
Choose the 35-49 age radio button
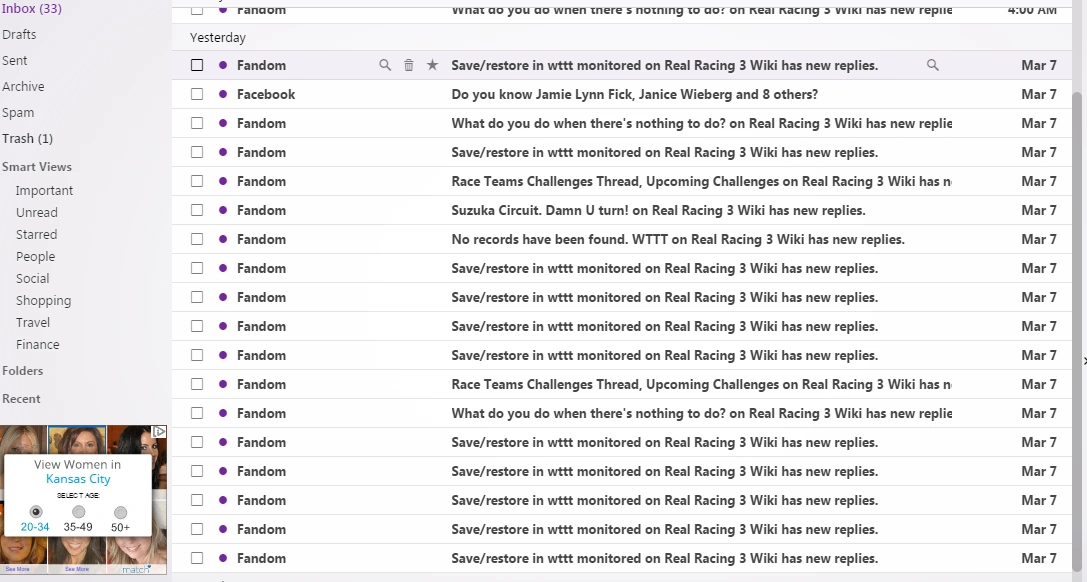click(x=78, y=513)
